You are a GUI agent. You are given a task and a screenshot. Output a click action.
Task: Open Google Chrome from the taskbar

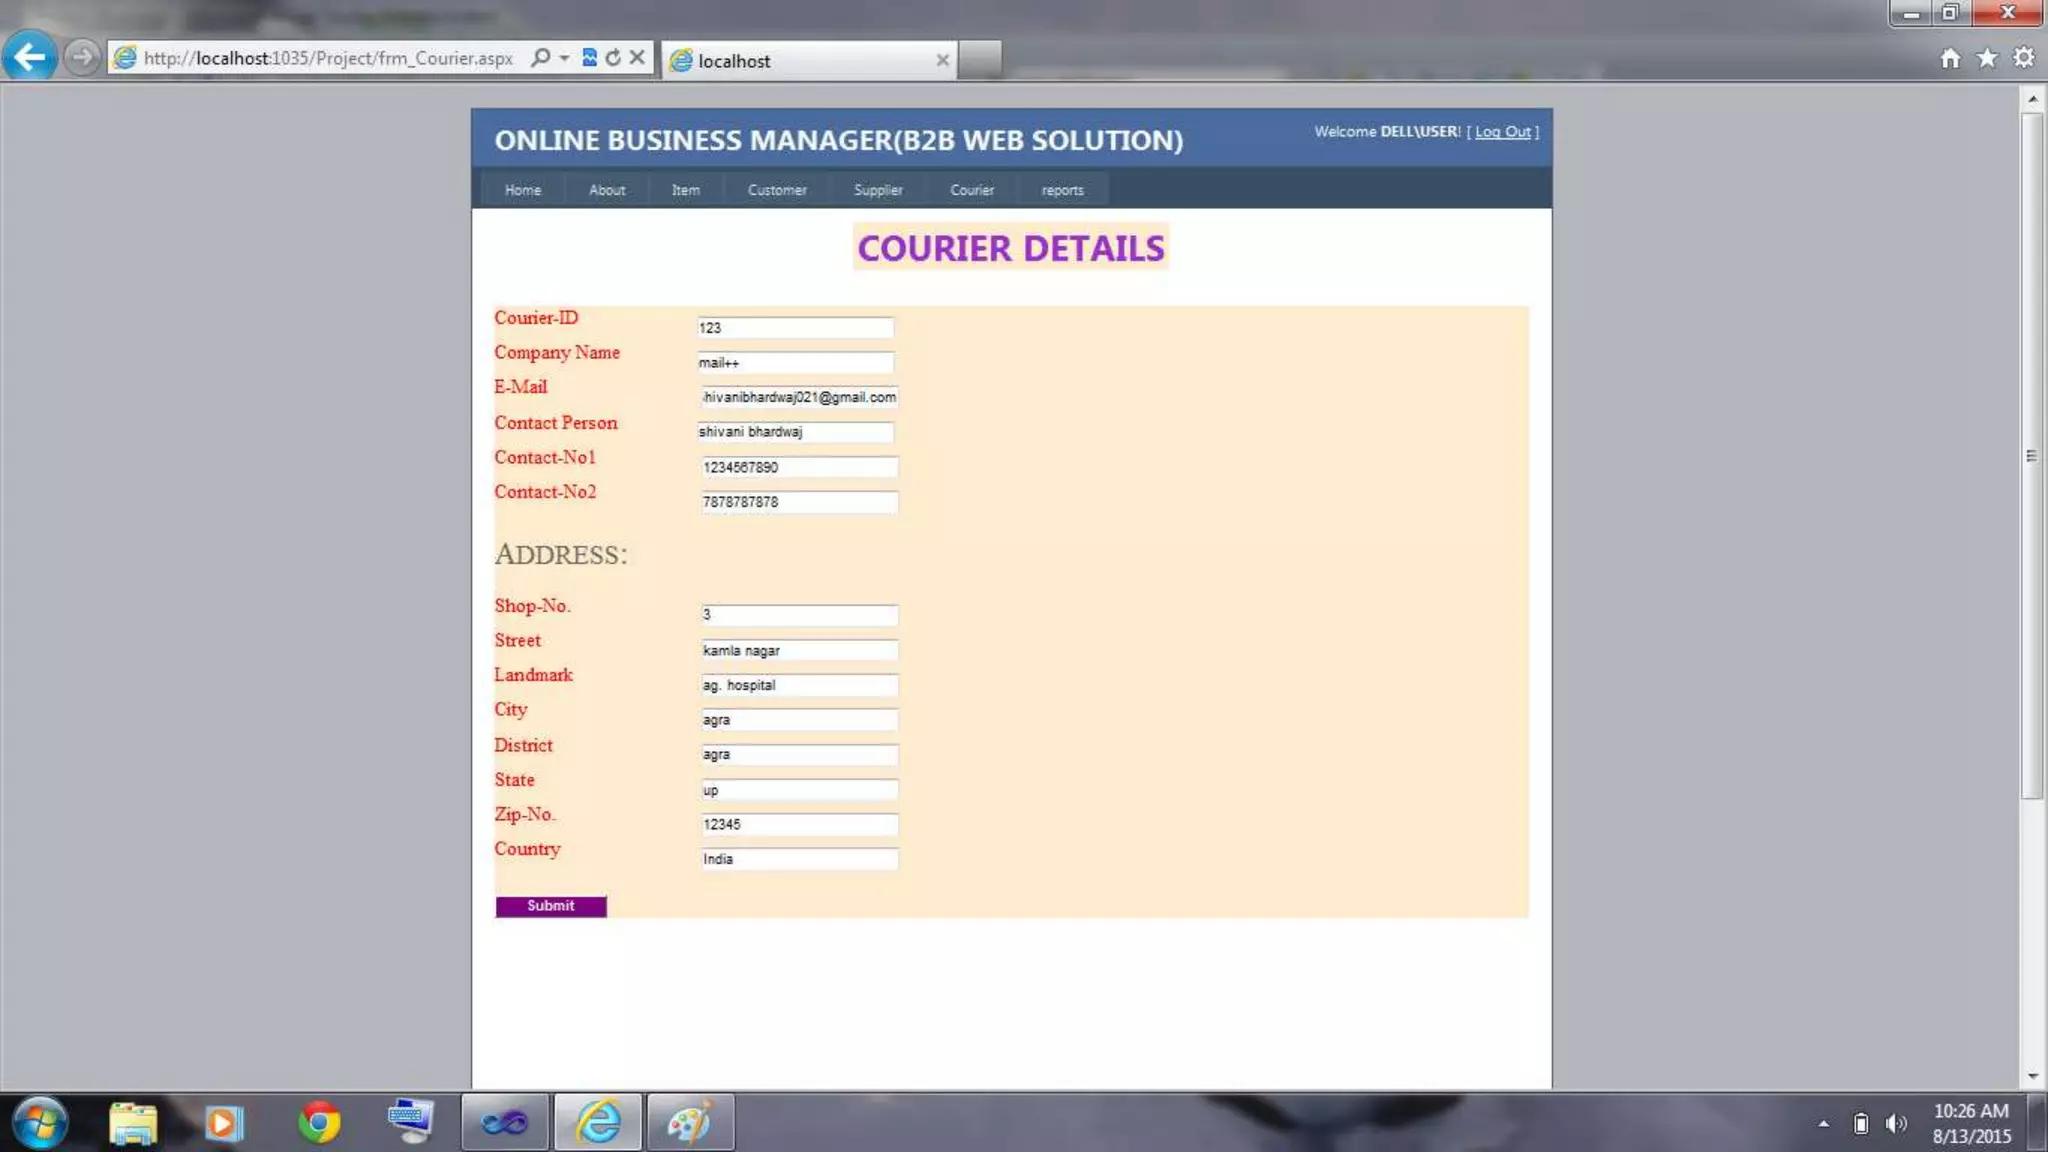[x=319, y=1122]
